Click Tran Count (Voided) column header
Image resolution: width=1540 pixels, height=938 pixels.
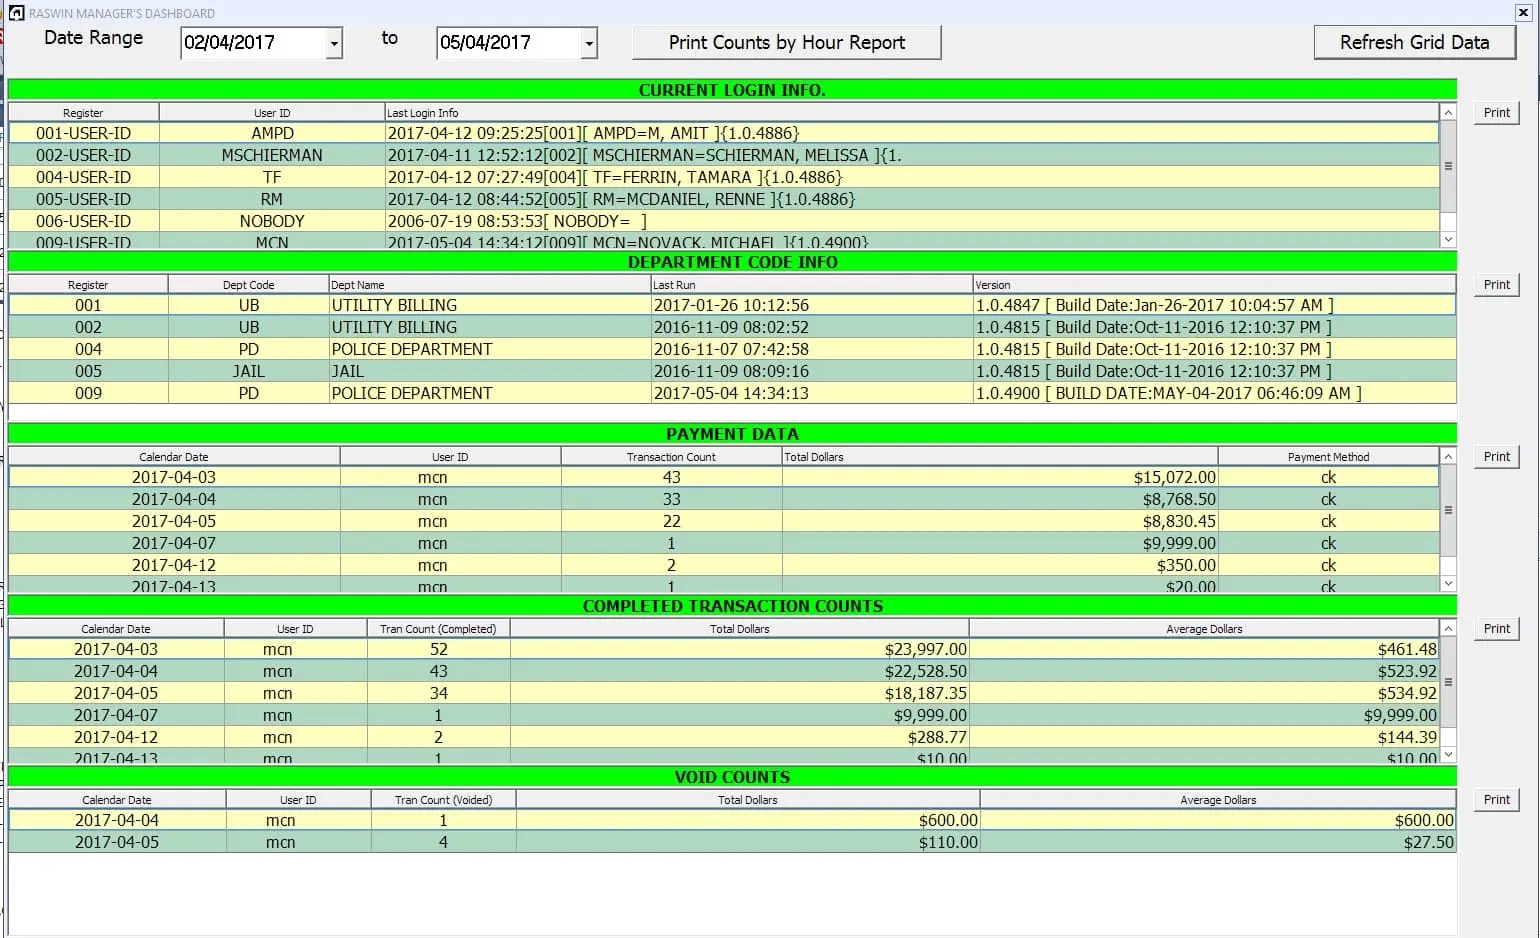pyautogui.click(x=443, y=800)
